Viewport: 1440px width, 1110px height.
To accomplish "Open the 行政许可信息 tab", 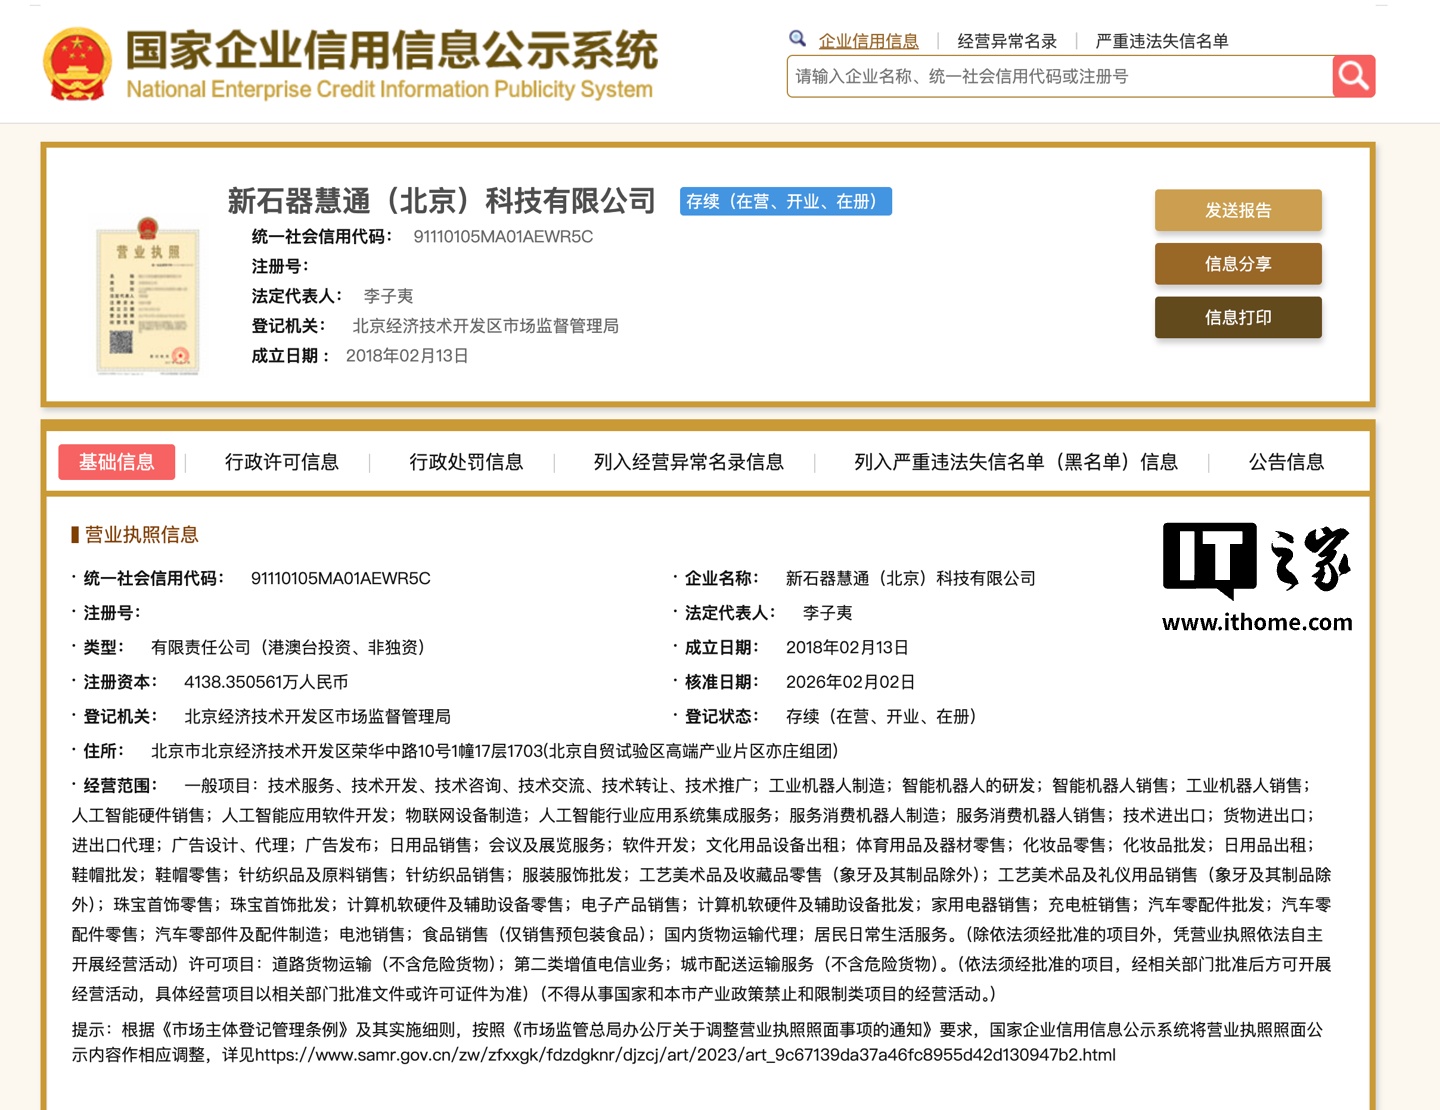I will coord(281,462).
